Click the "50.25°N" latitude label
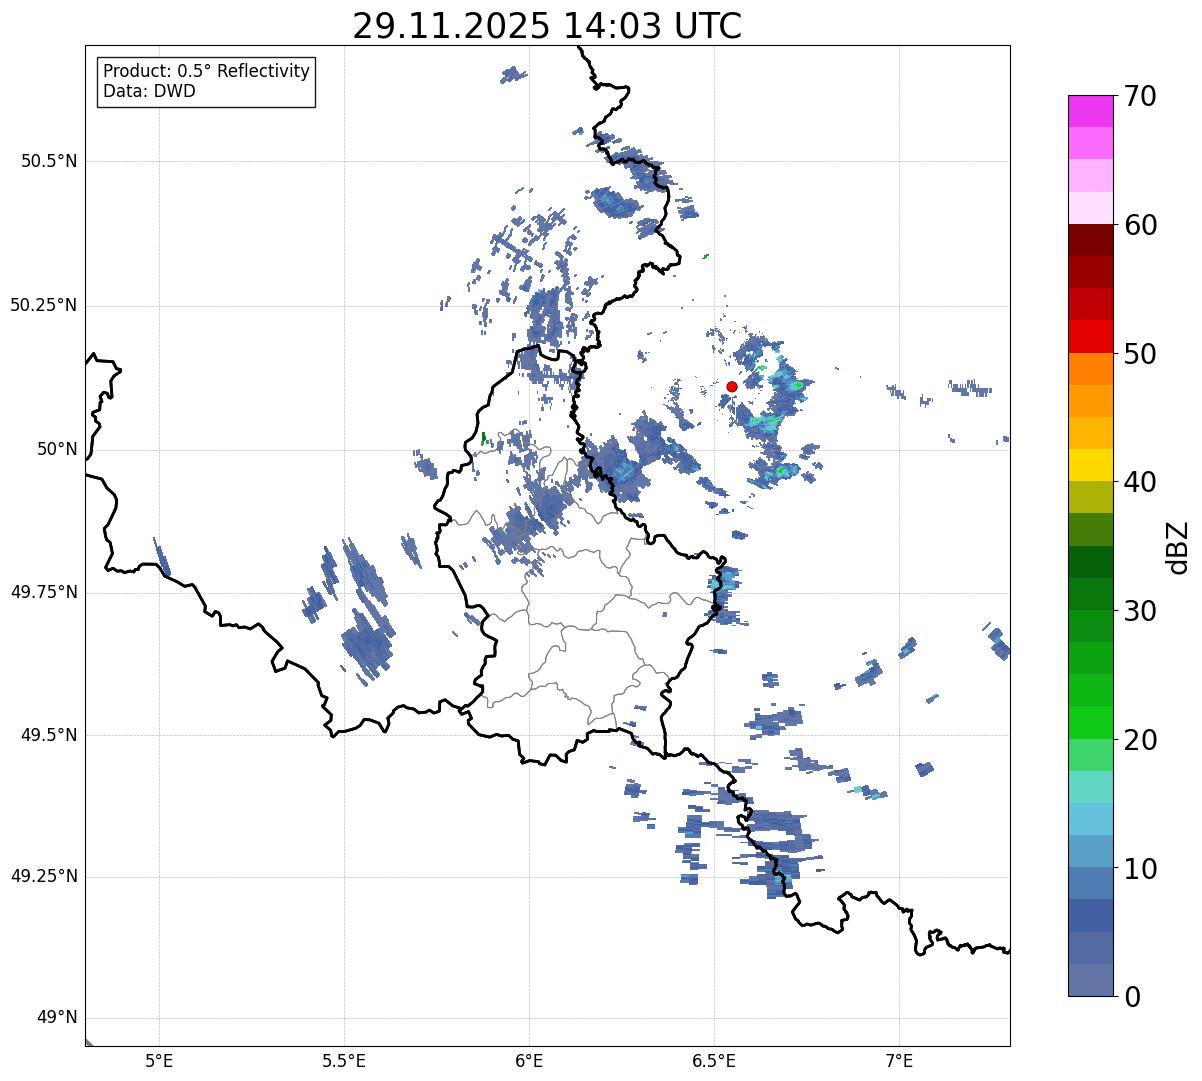1202x1081 pixels. (x=43, y=305)
